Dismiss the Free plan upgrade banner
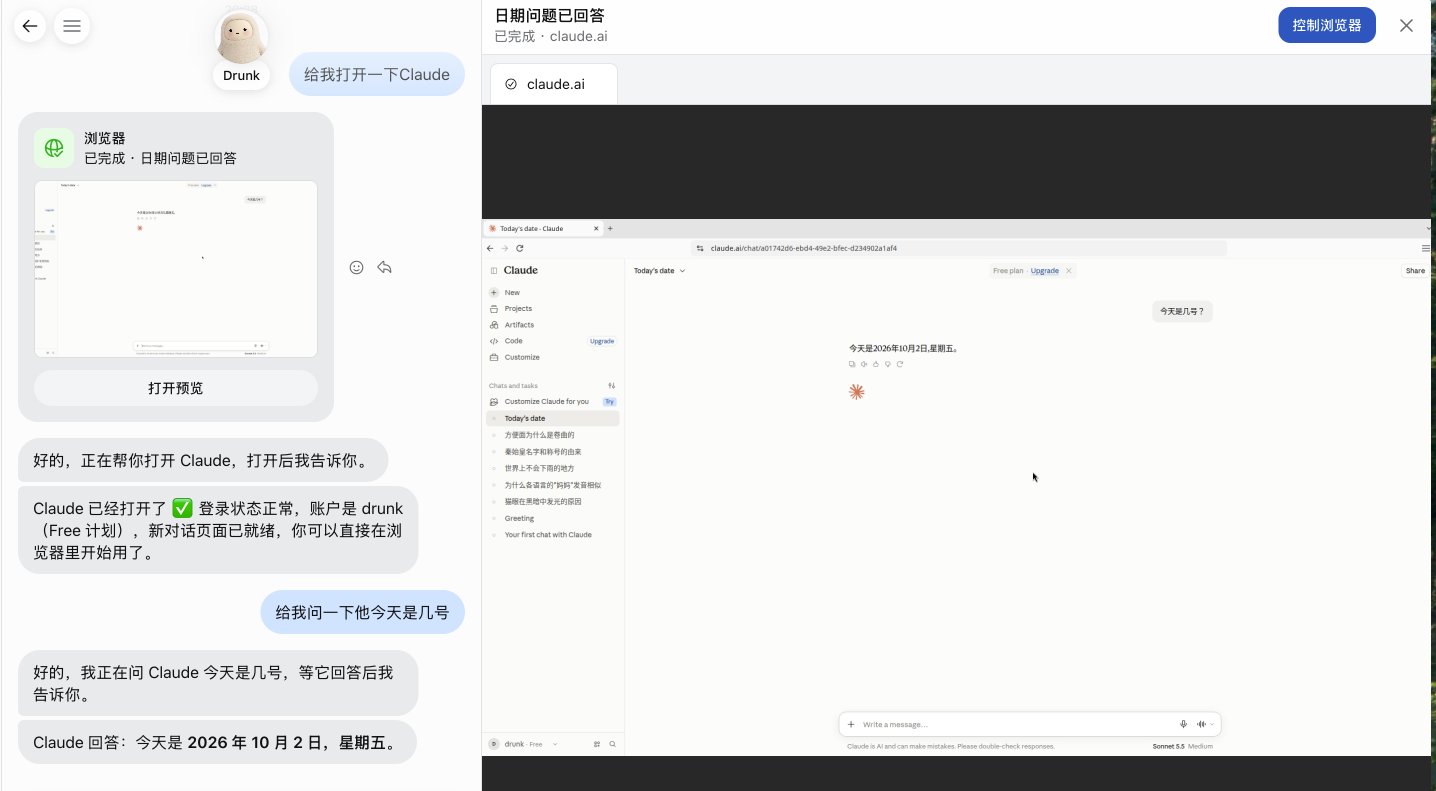This screenshot has height=791, width=1436. tap(1069, 271)
